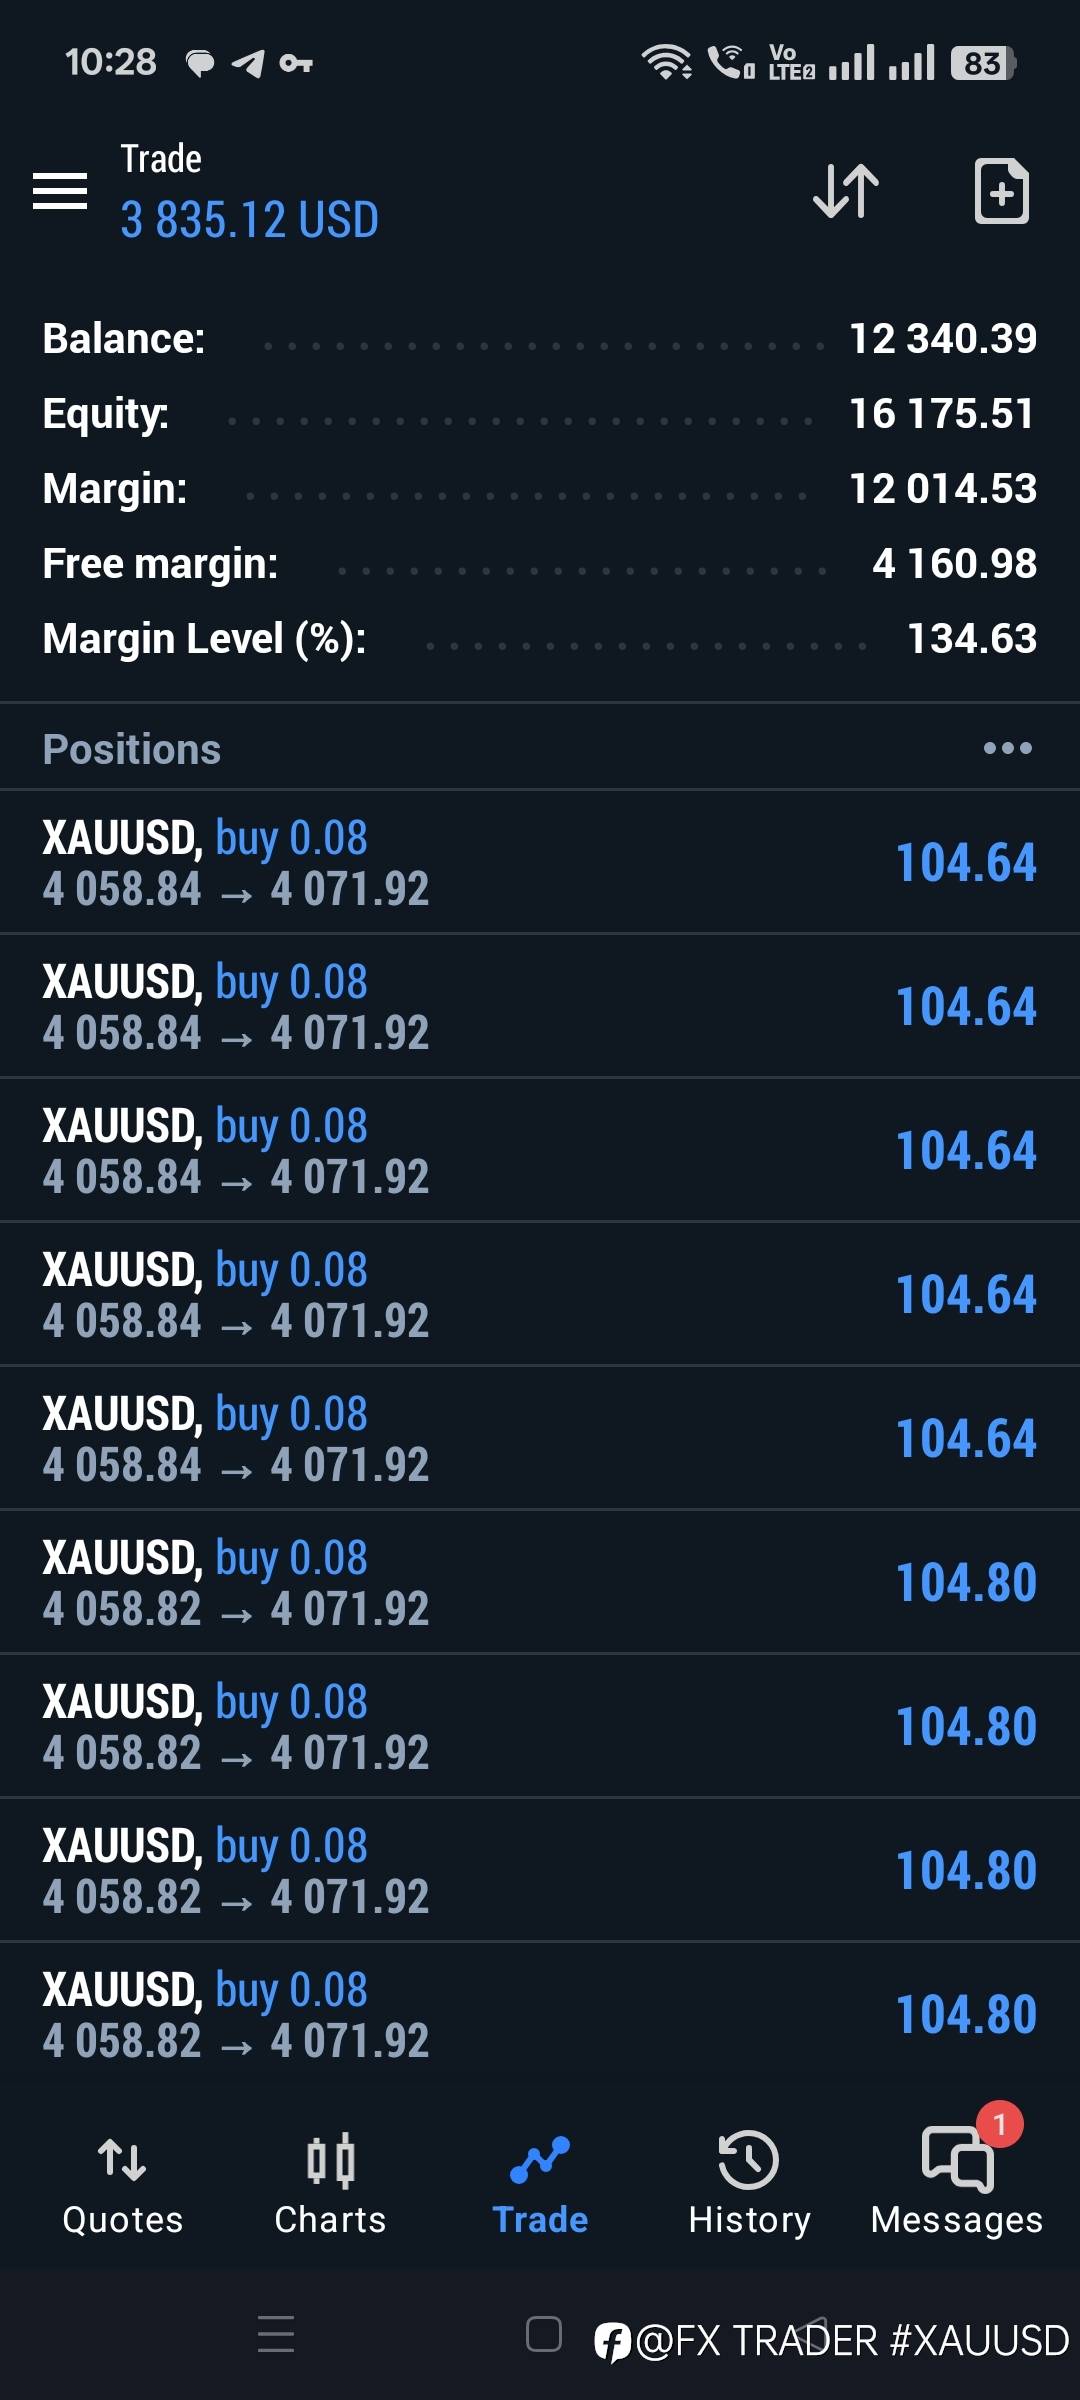Viewport: 1080px width, 2400px height.
Task: Tap the battery indicator in status bar
Action: [983, 63]
